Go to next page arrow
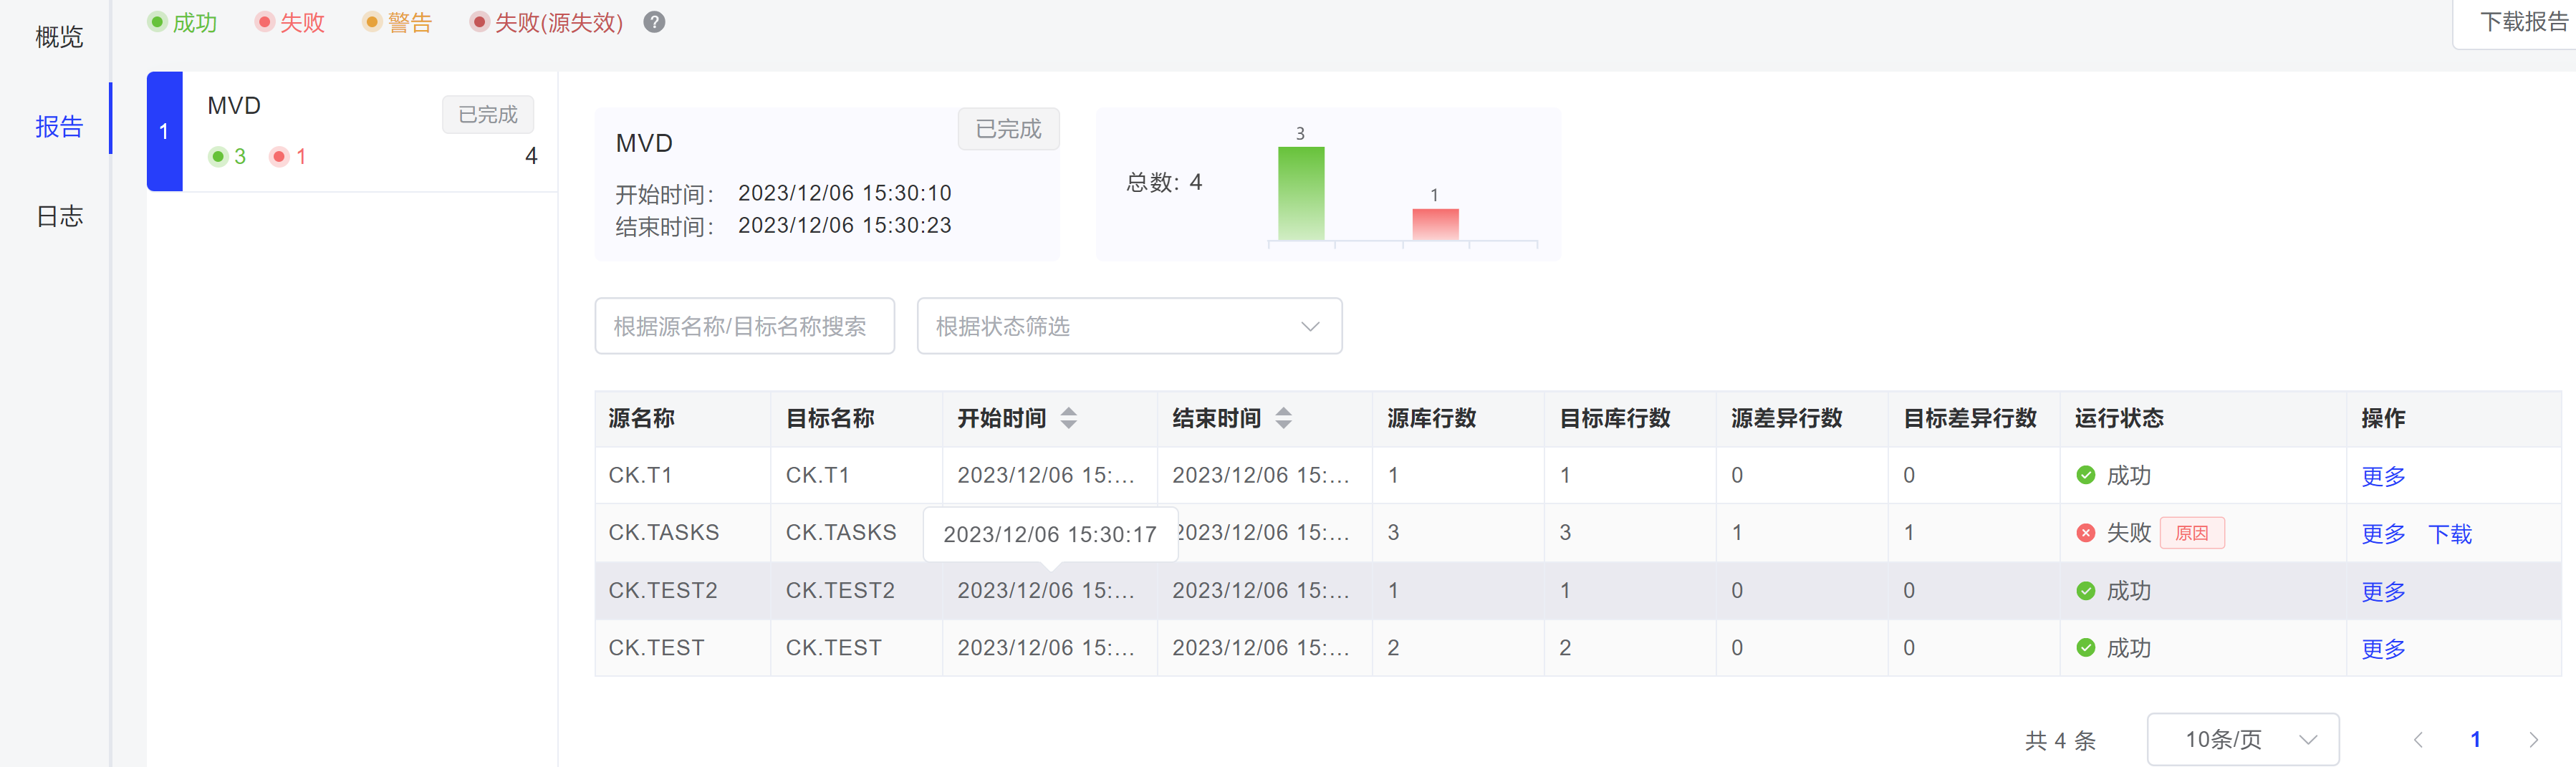This screenshot has height=767, width=2576. pyautogui.click(x=2533, y=740)
